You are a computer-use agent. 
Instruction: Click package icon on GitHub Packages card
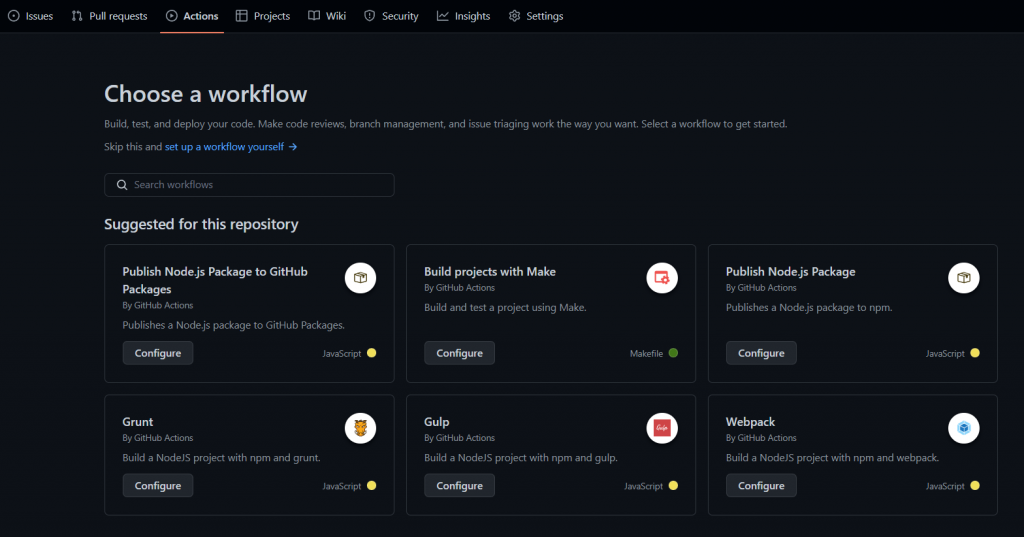(360, 278)
